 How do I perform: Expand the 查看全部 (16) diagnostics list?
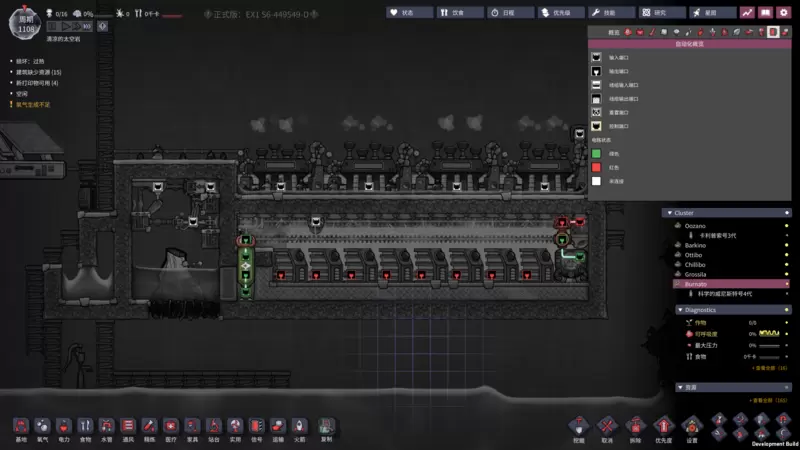(x=769, y=368)
